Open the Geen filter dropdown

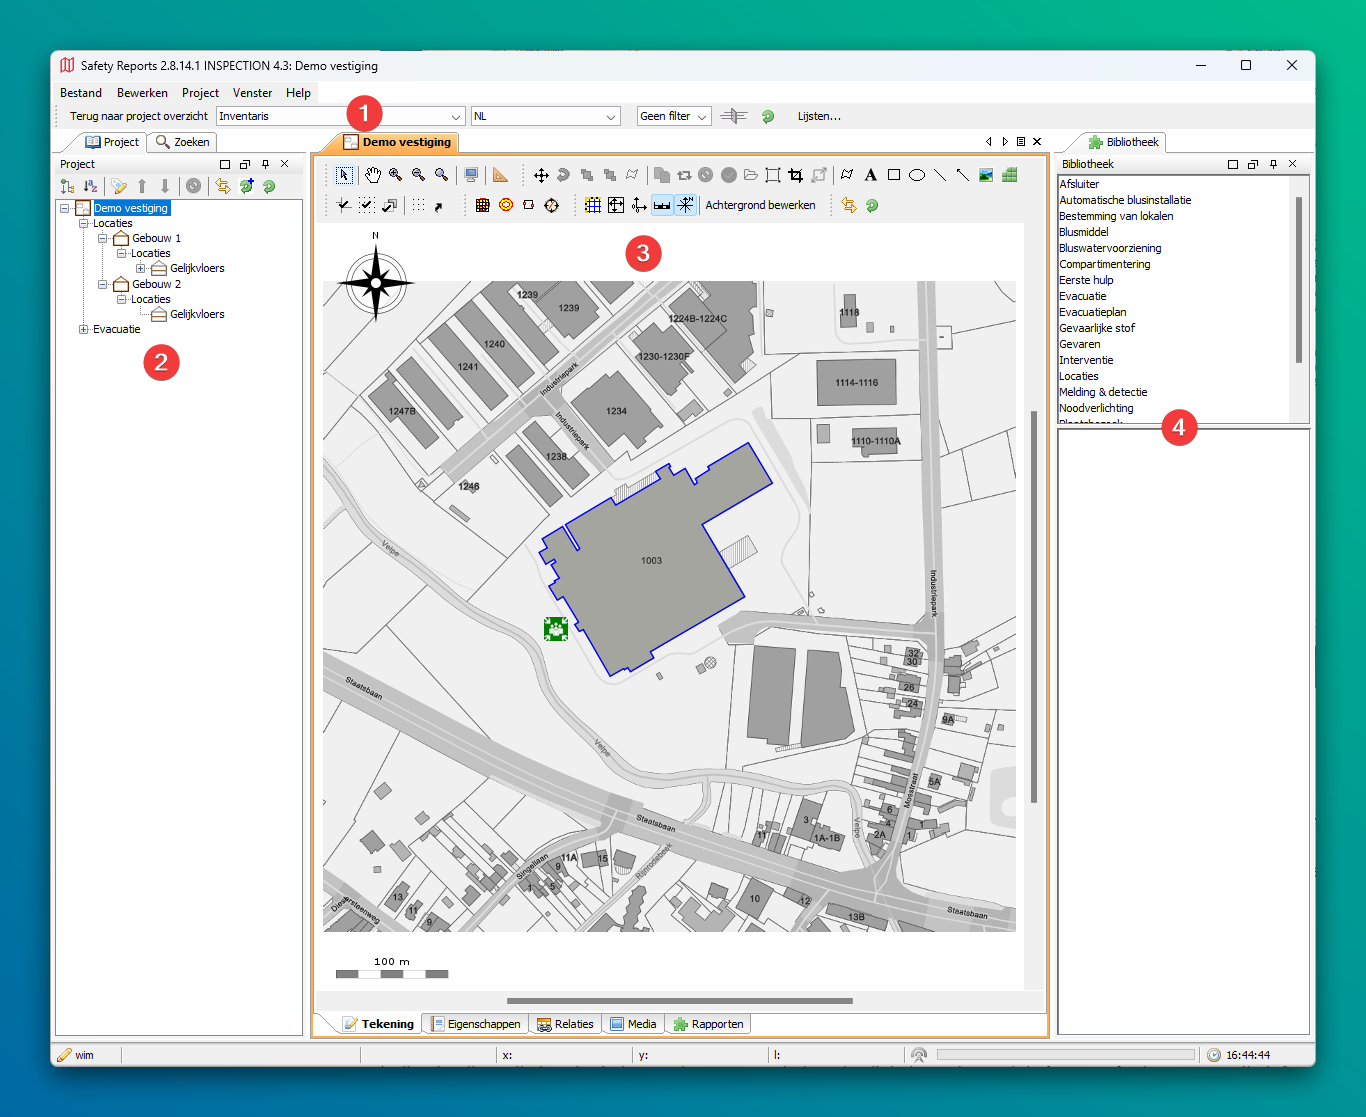click(x=674, y=117)
